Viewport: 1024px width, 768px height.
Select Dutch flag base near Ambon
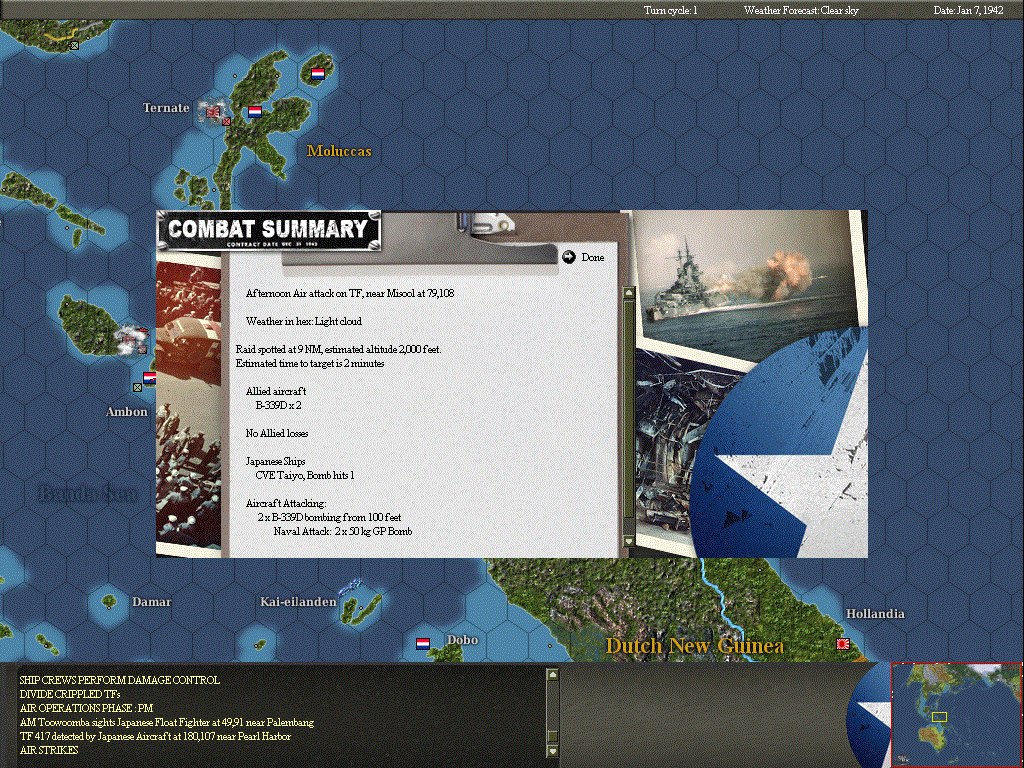coord(150,377)
